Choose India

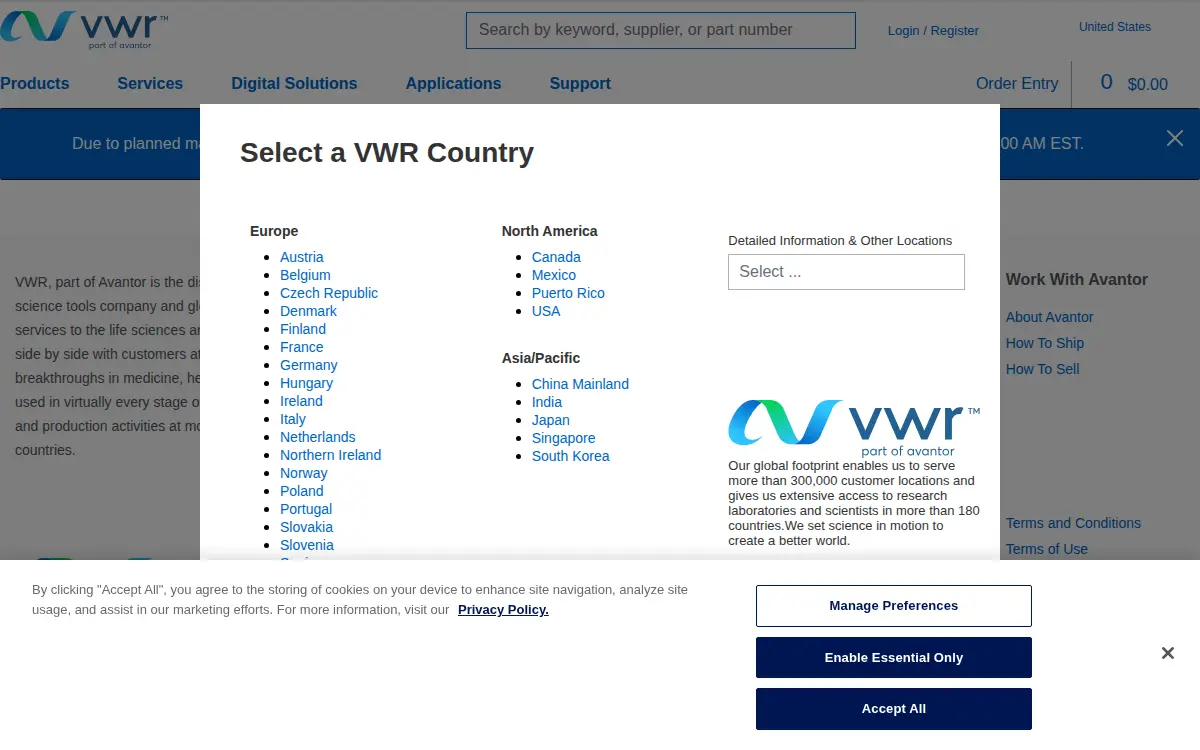tap(547, 402)
